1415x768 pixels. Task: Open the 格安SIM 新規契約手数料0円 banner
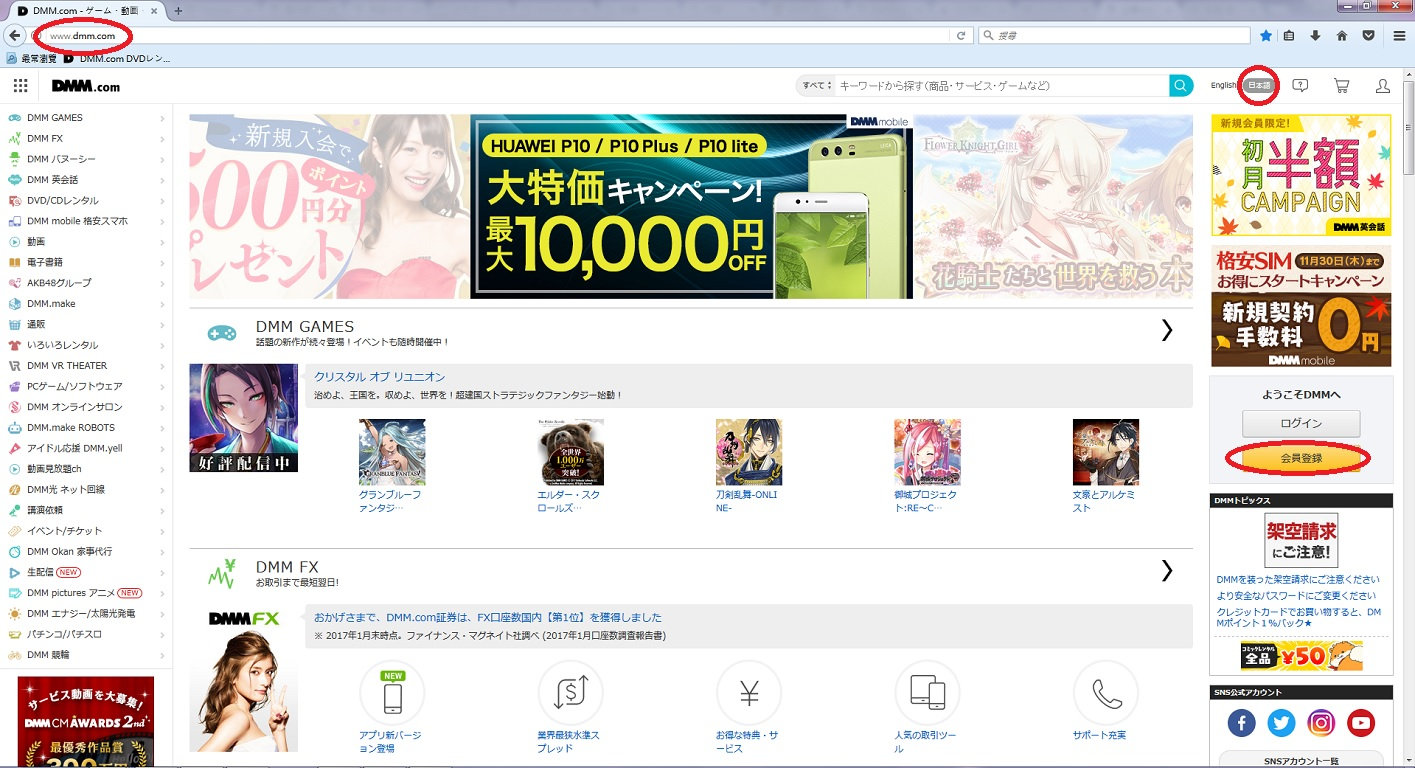1301,307
